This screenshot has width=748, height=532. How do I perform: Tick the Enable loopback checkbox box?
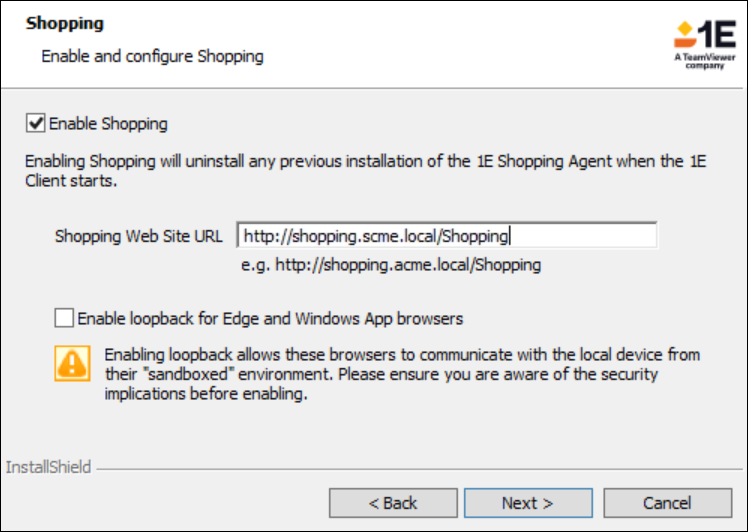click(x=65, y=319)
